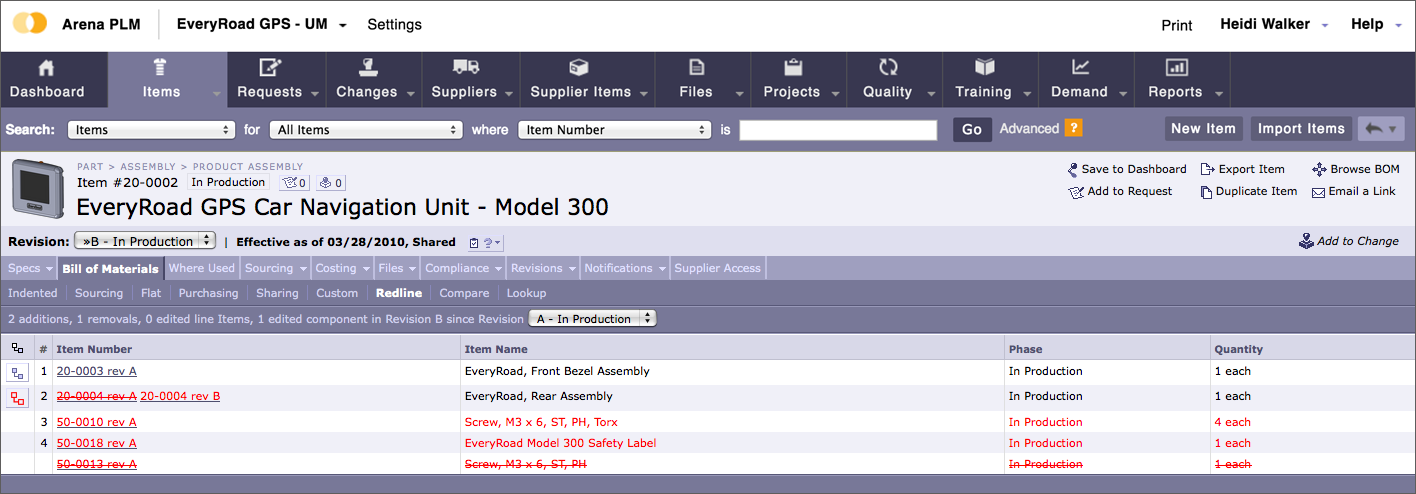Open the Help dropdown menu
The image size is (1416, 494).
[1376, 24]
